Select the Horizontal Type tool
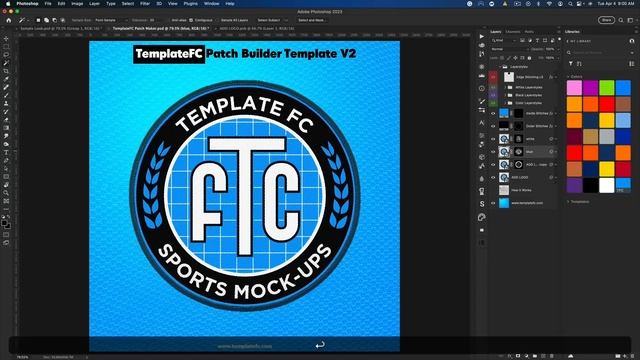 (x=6, y=153)
